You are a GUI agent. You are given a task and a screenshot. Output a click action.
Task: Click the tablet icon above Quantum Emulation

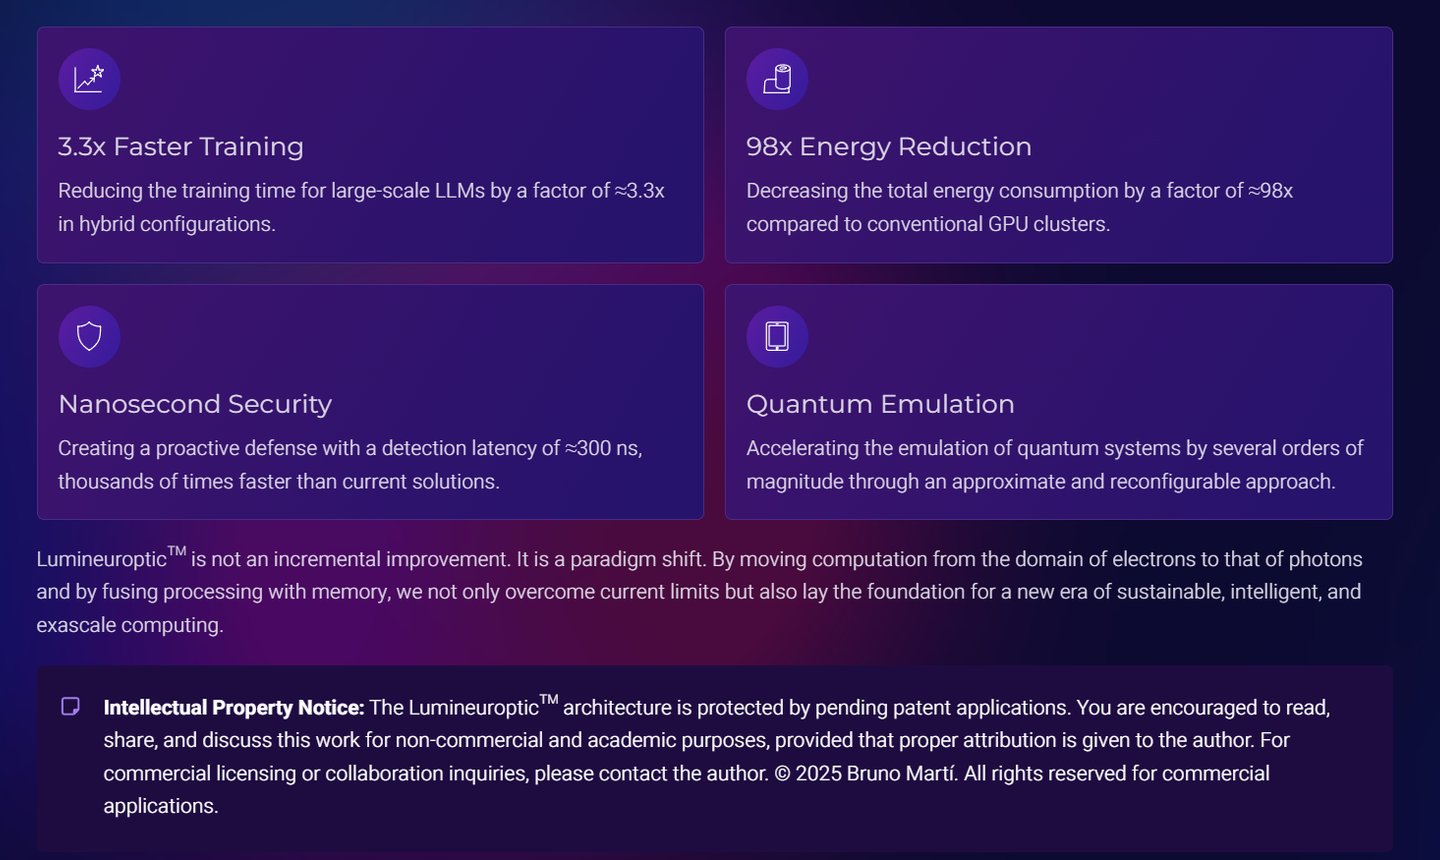pos(777,336)
